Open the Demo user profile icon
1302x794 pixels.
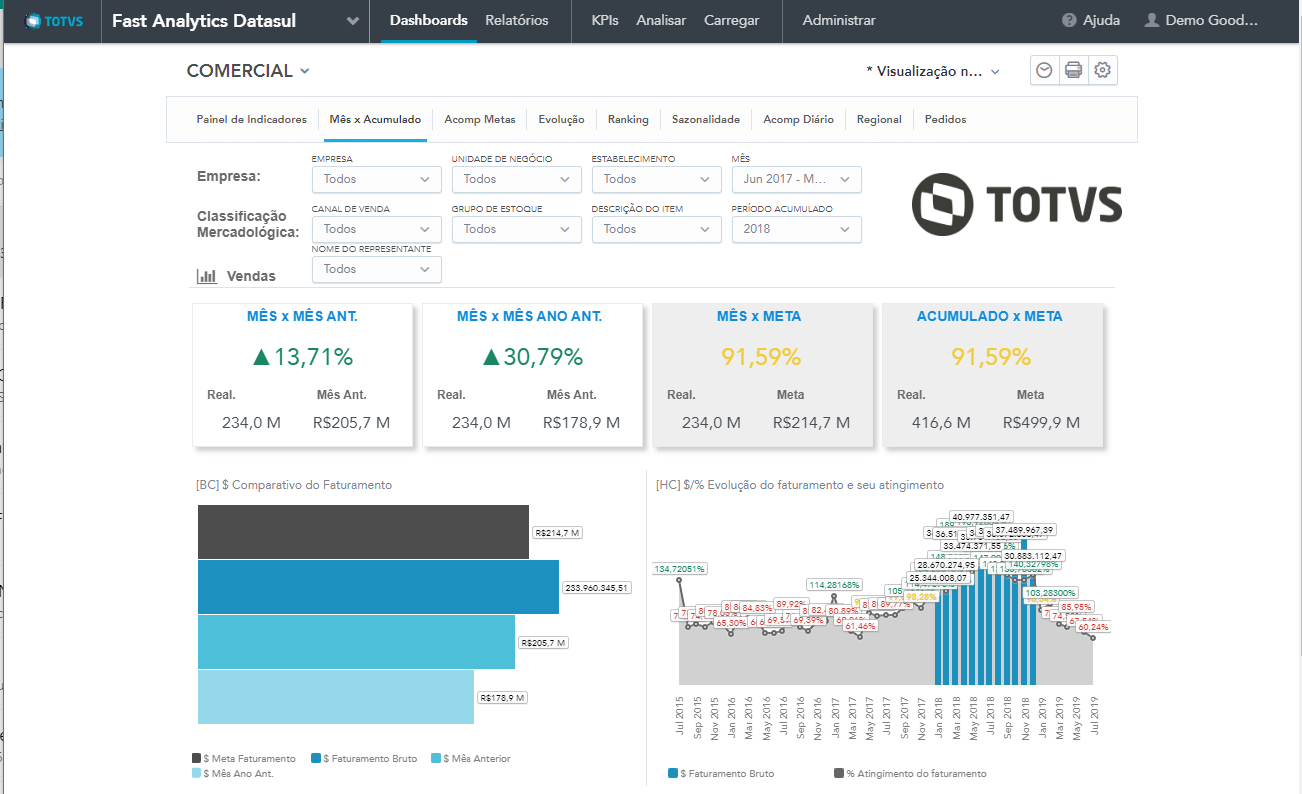tap(1152, 21)
